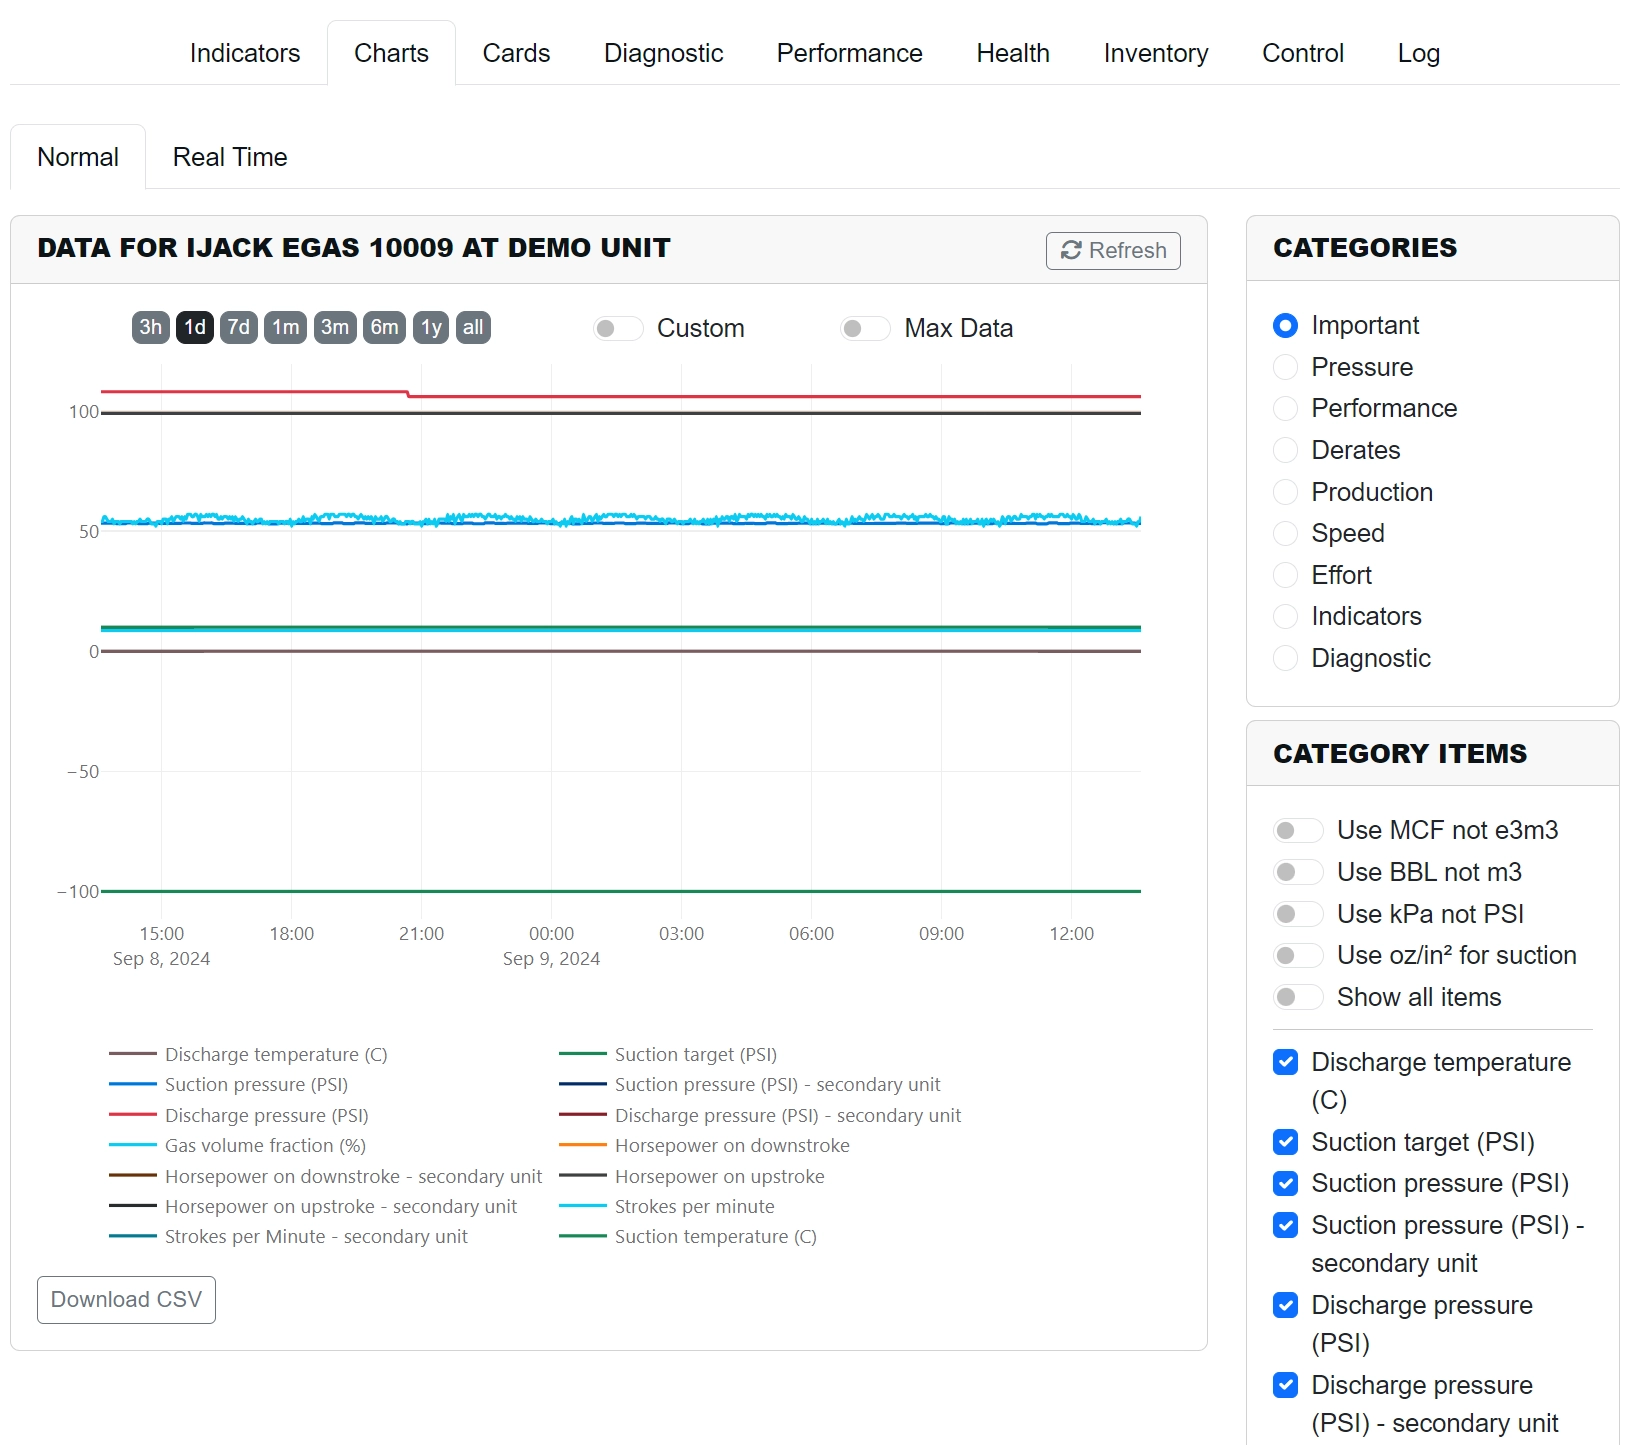
Task: Toggle Discharge pressure (PSI) red legend entry
Action: (266, 1115)
